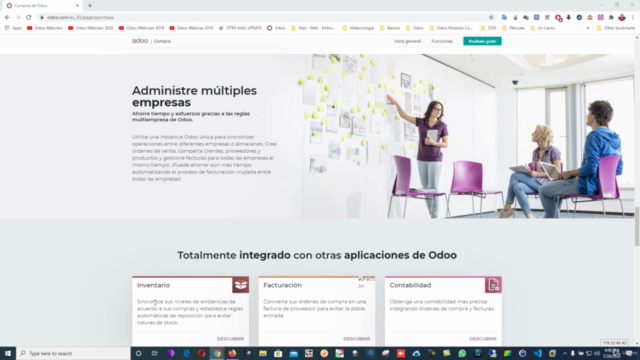Open the DOII bookmarks folder

click(488, 28)
